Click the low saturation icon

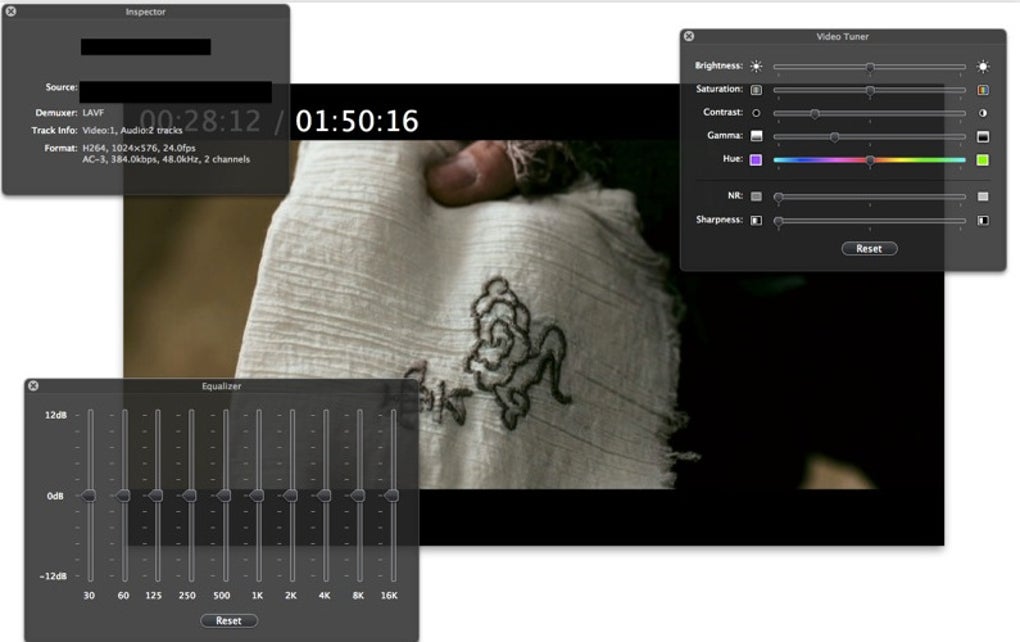tap(756, 90)
